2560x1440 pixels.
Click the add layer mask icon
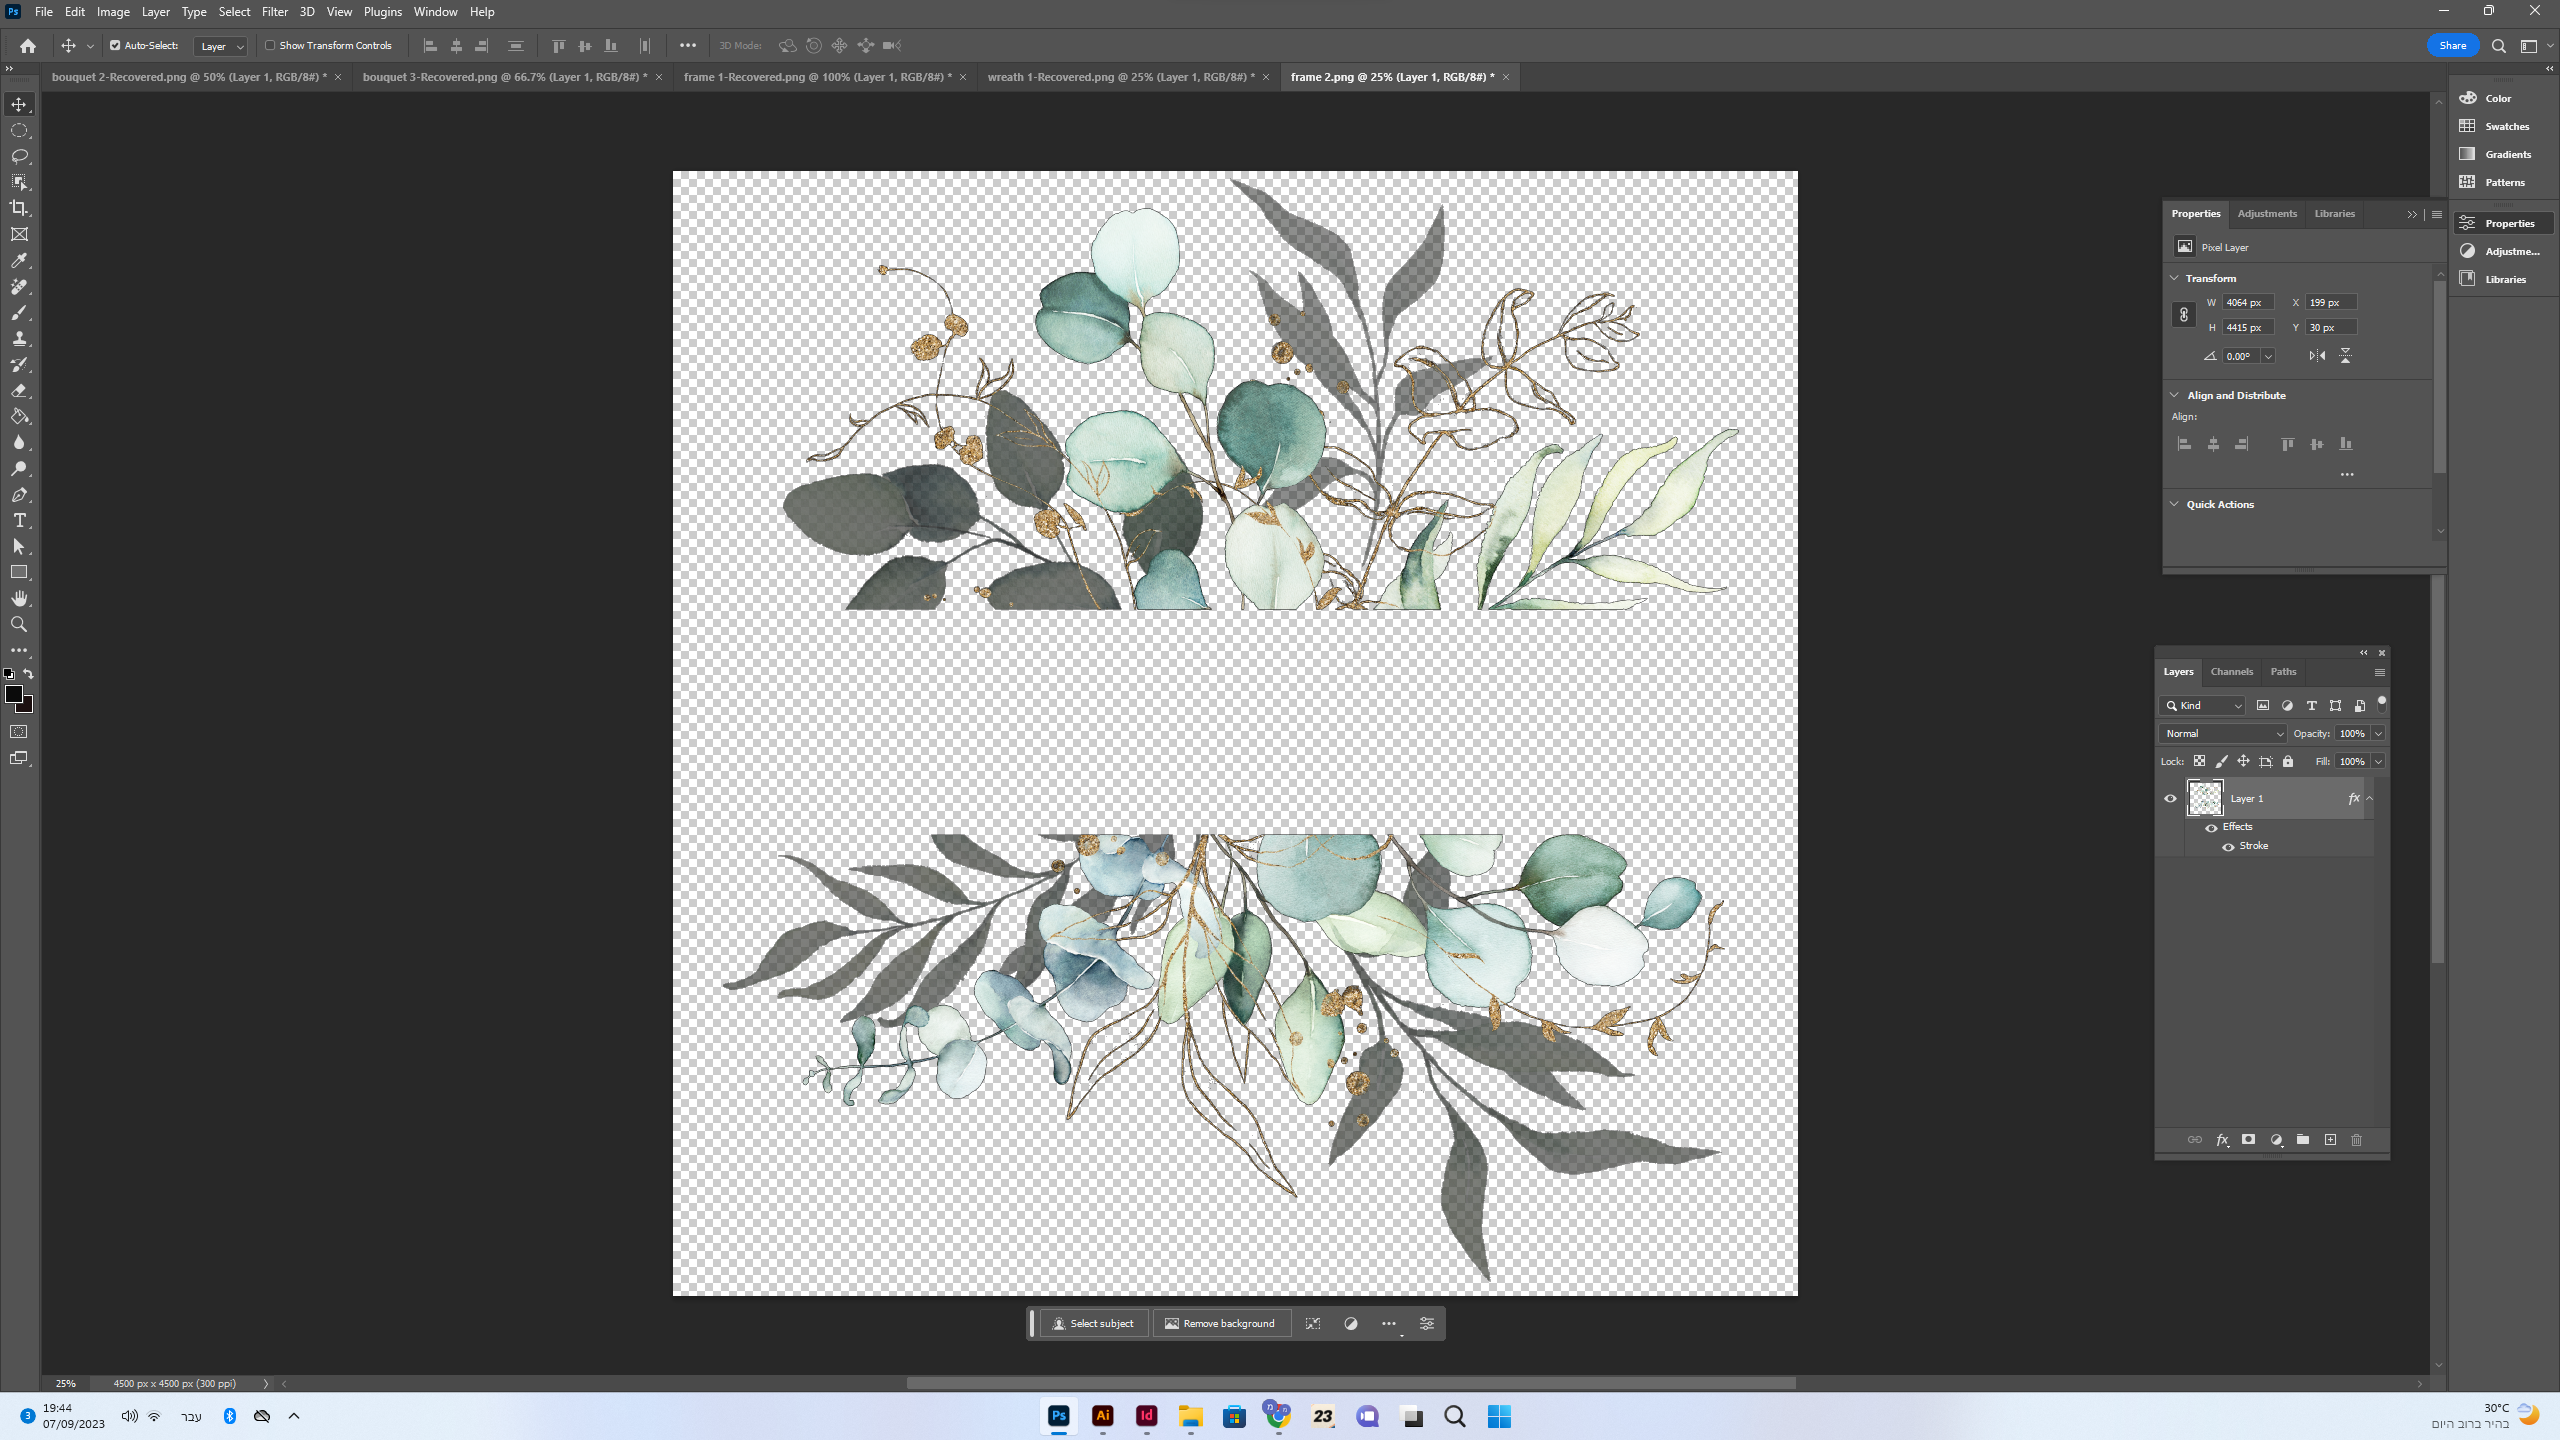[2248, 1140]
